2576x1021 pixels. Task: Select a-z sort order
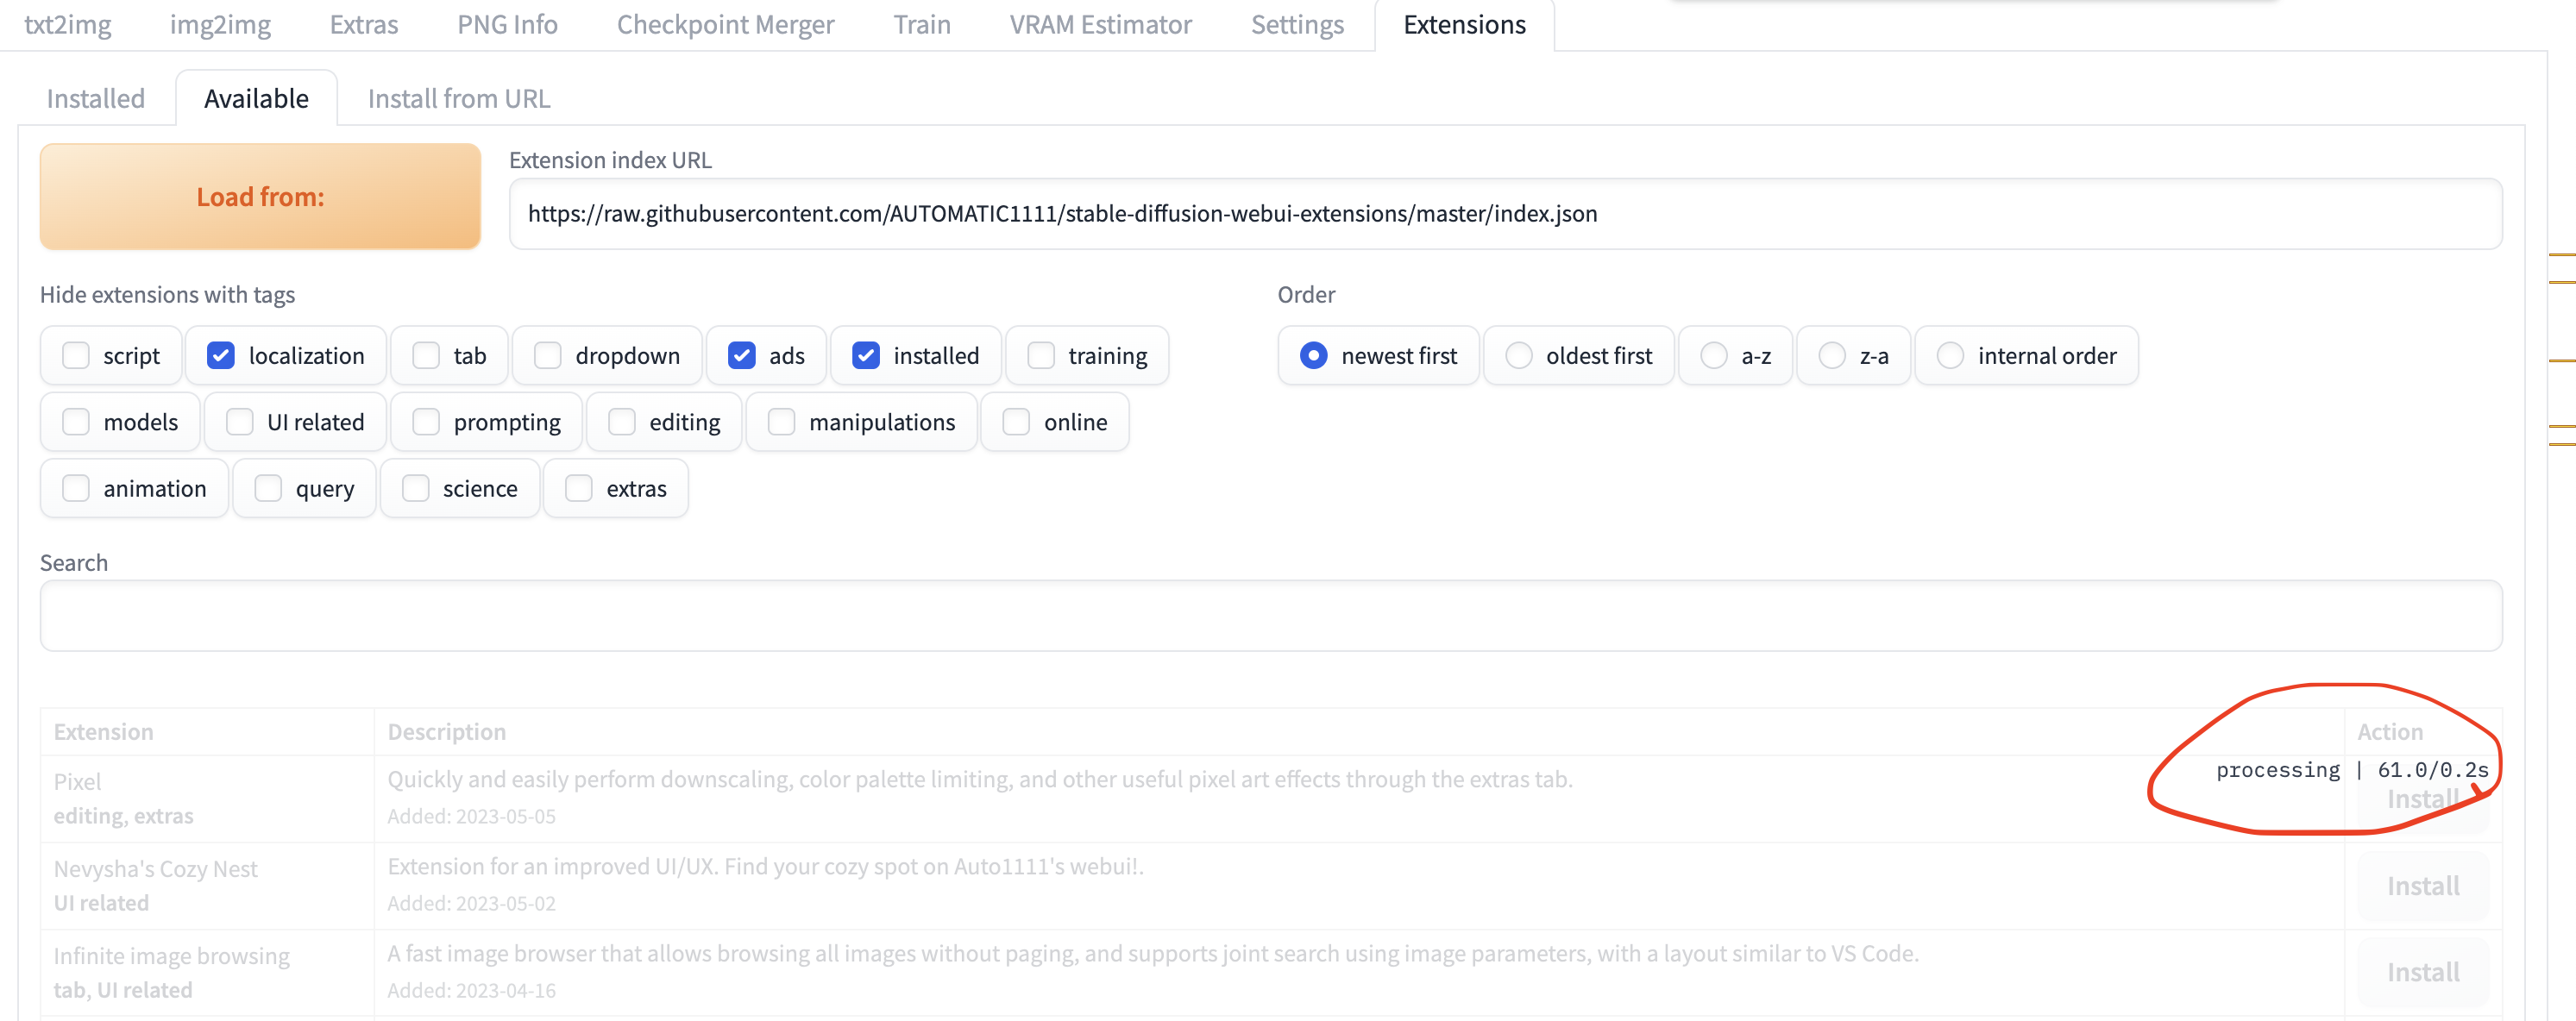[x=1713, y=355]
